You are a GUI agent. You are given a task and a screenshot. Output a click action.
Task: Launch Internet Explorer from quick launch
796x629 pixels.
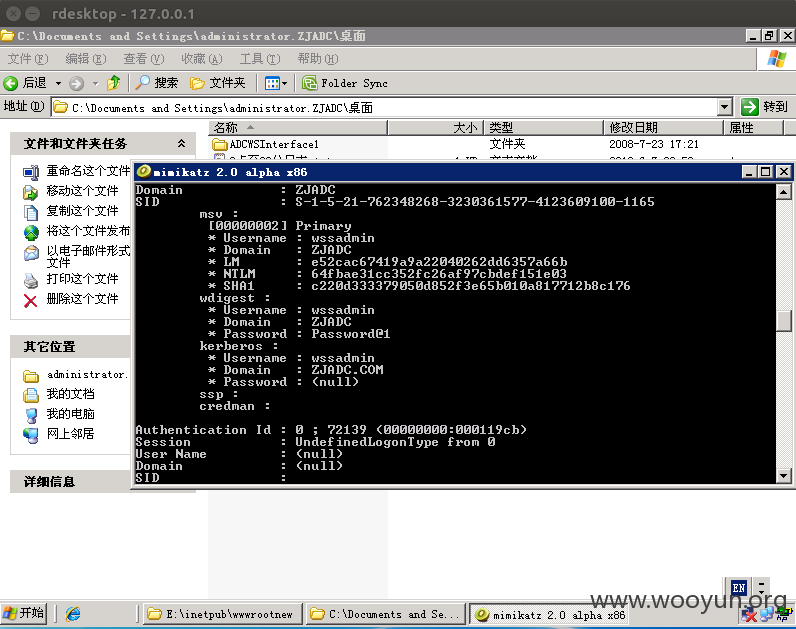73,614
